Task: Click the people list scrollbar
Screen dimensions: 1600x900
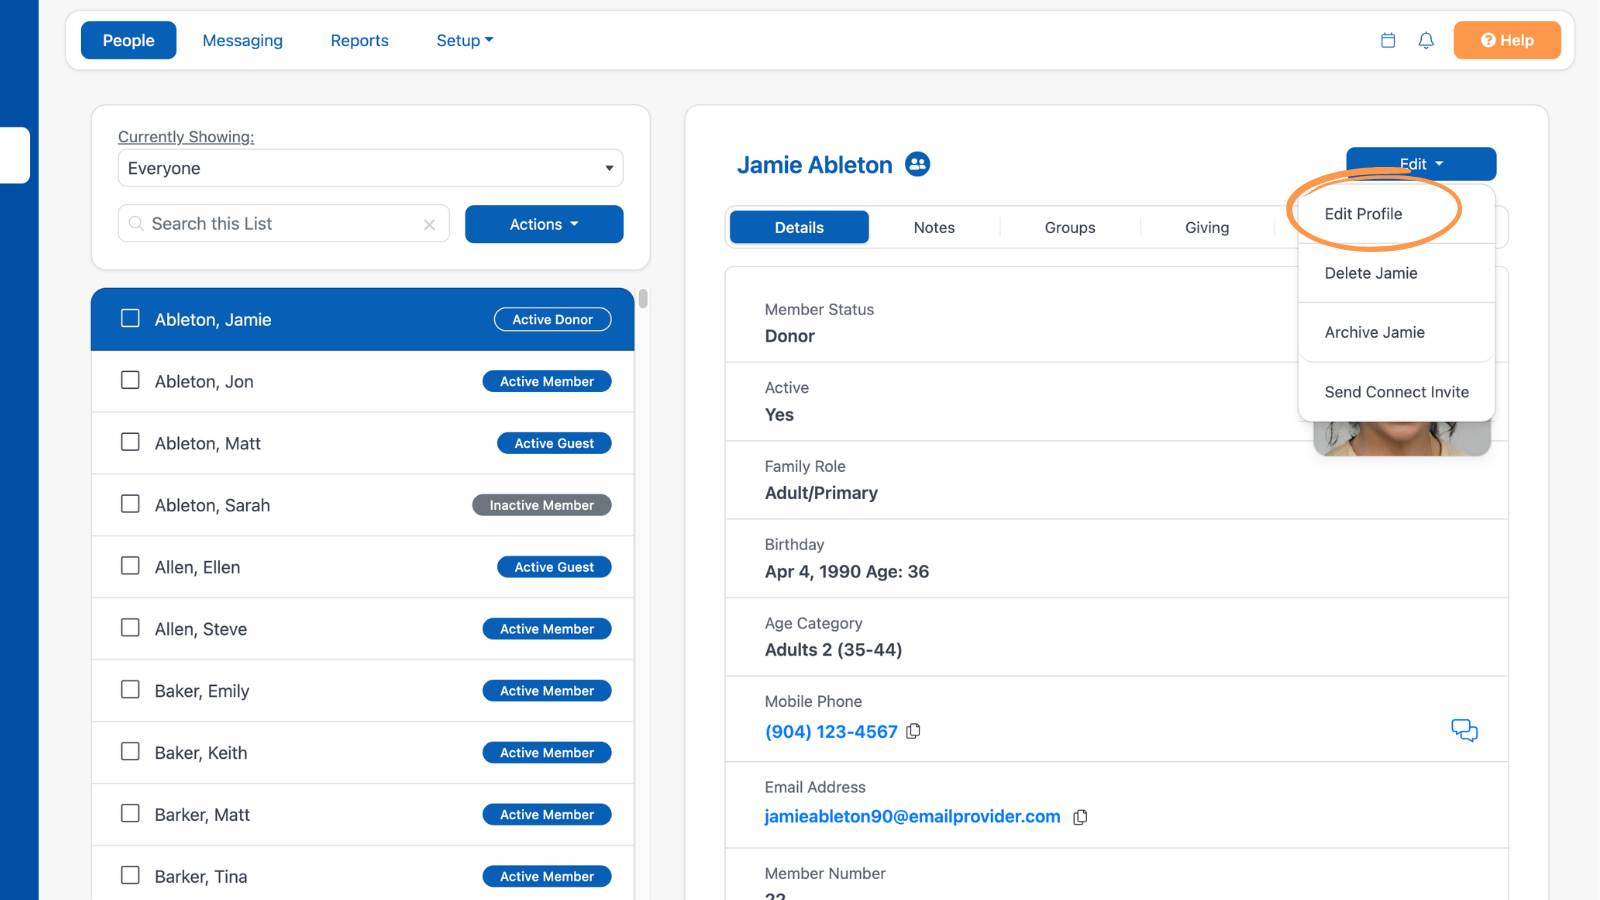Action: point(643,298)
